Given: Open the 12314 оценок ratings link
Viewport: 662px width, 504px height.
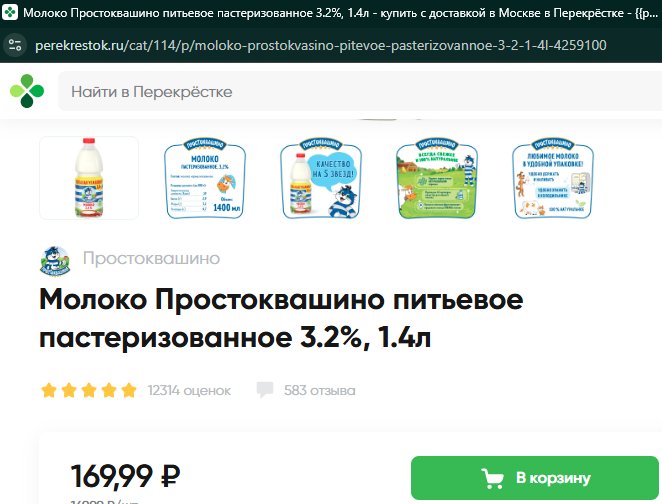Looking at the screenshot, I should point(189,390).
